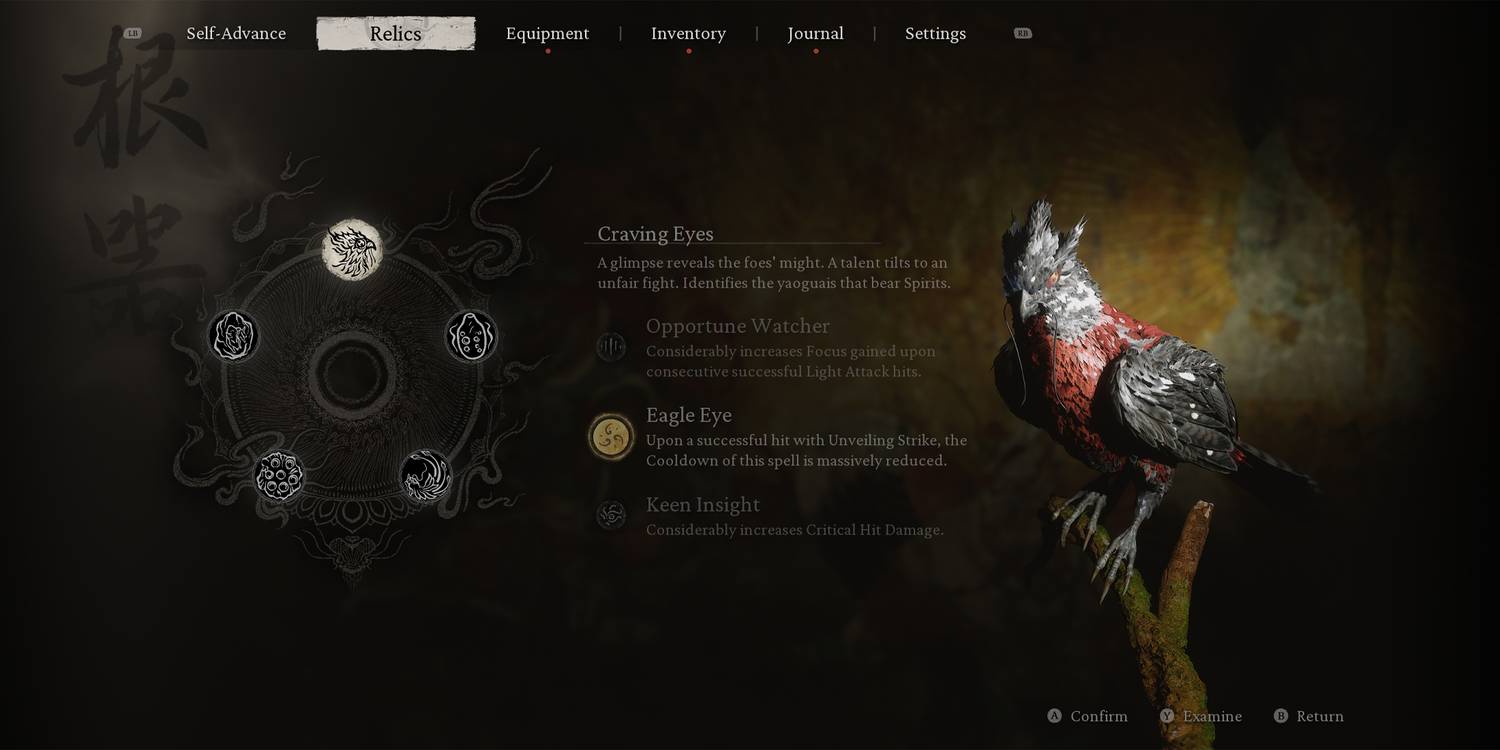Open the Self-Advance tab
The height and width of the screenshot is (750, 1500).
236,33
